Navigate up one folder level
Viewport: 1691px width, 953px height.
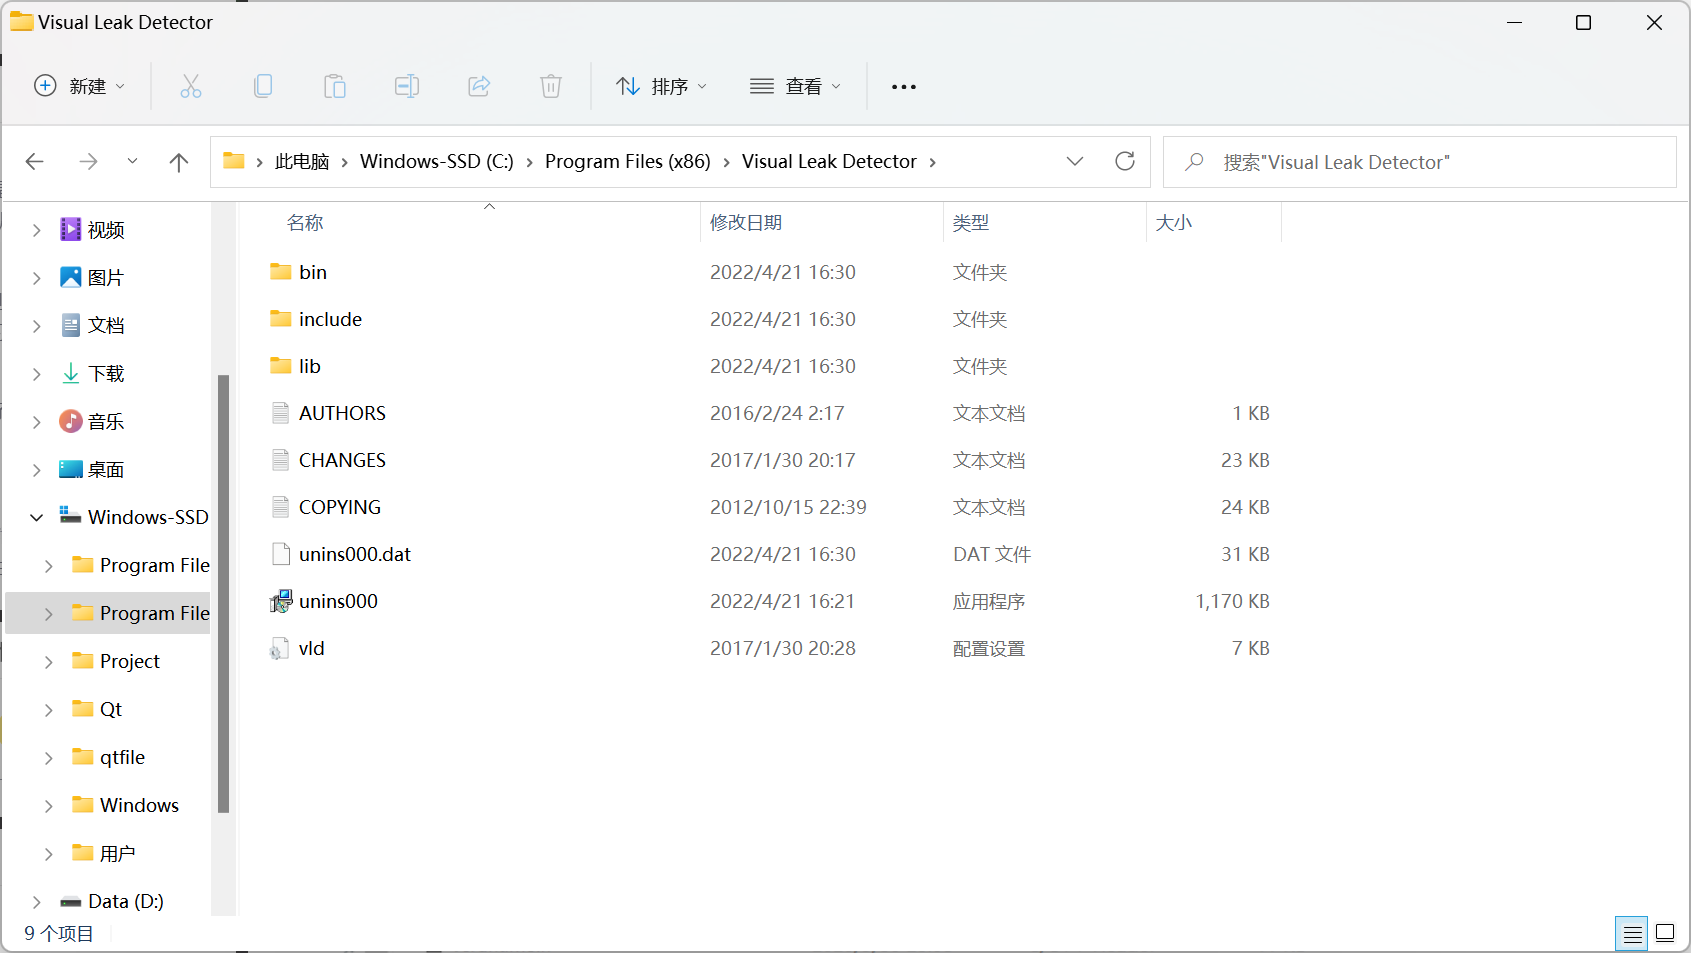click(x=178, y=161)
